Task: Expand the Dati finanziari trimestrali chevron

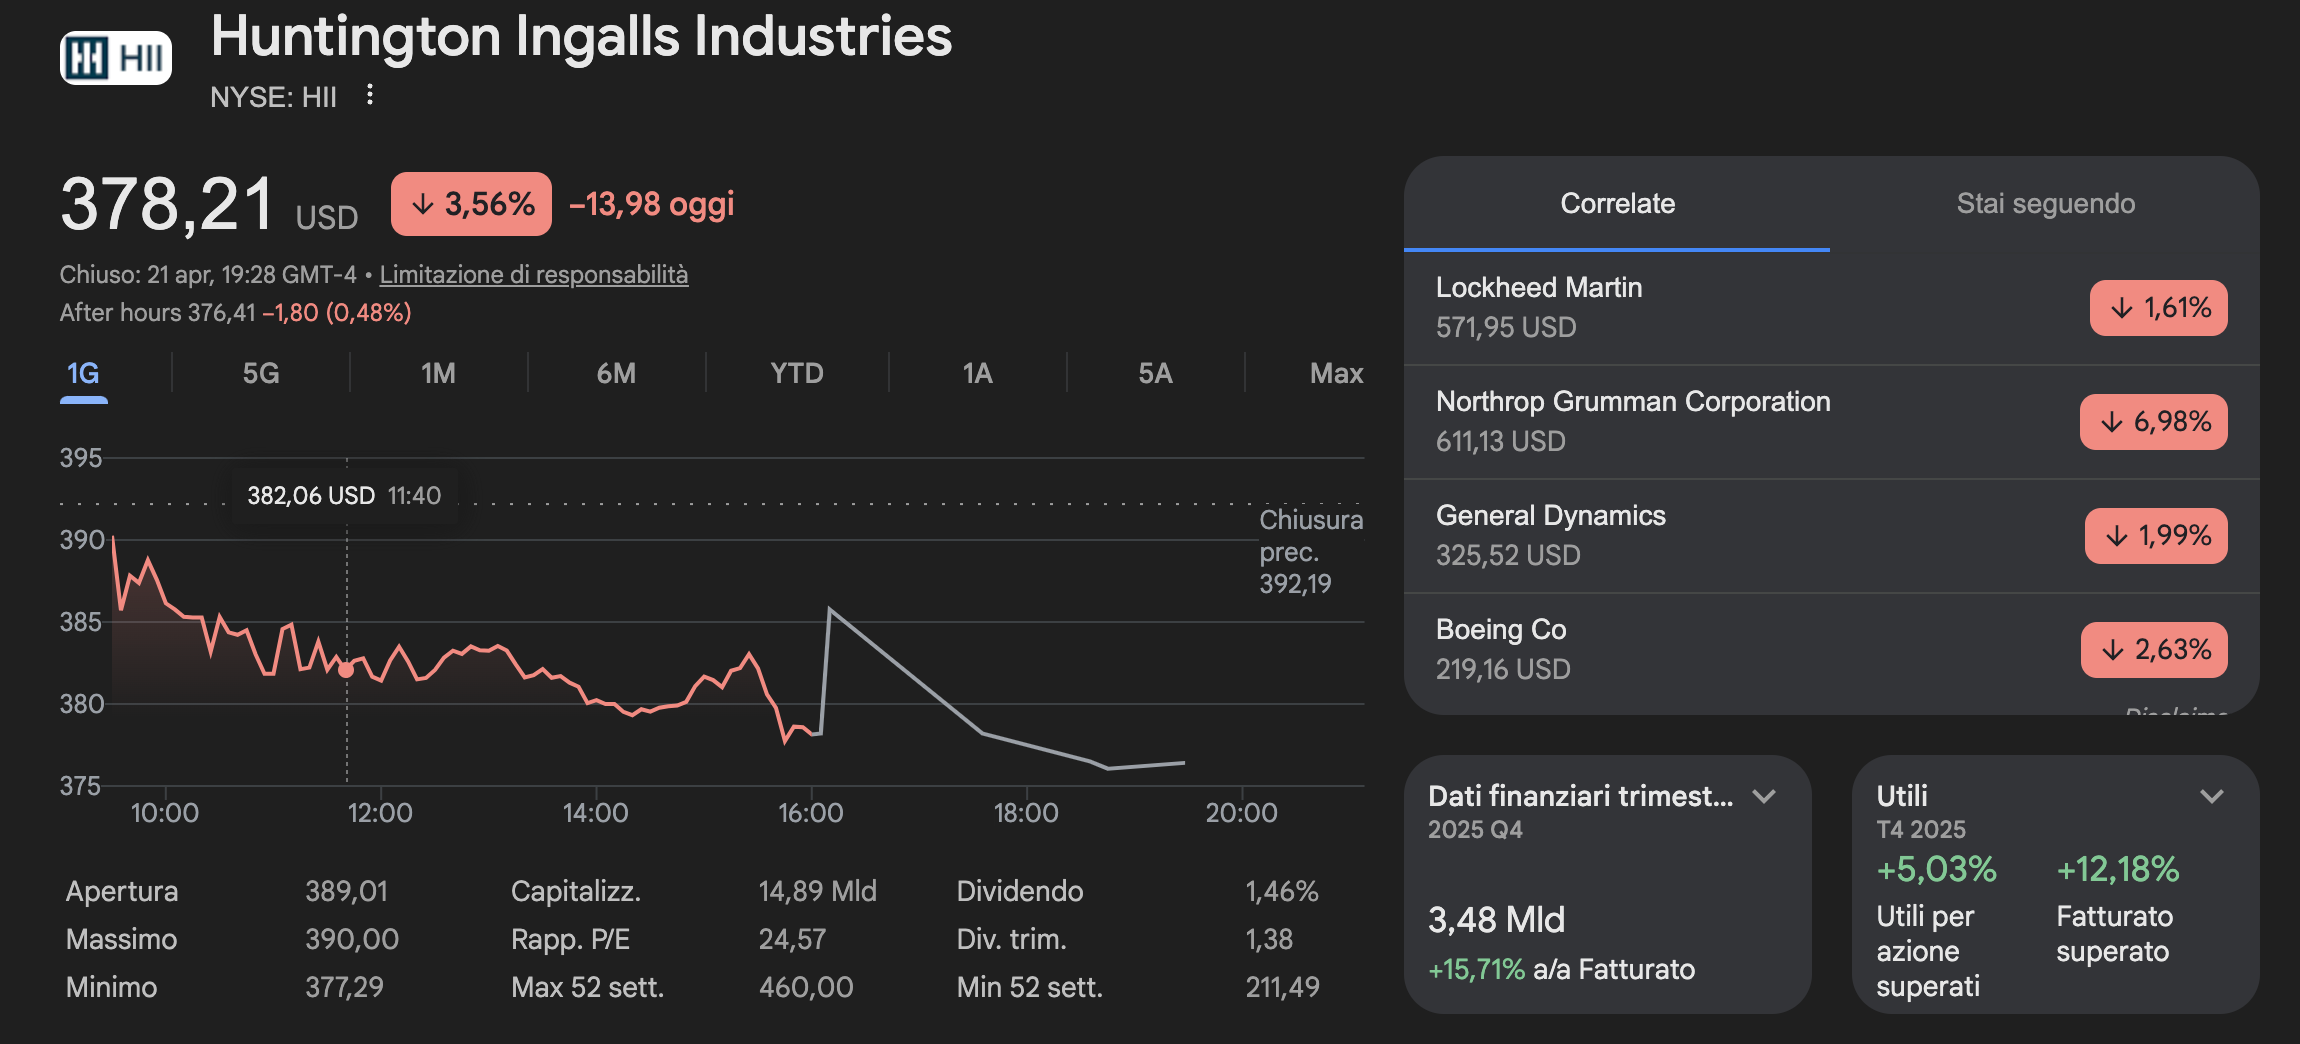Action: 1764,796
